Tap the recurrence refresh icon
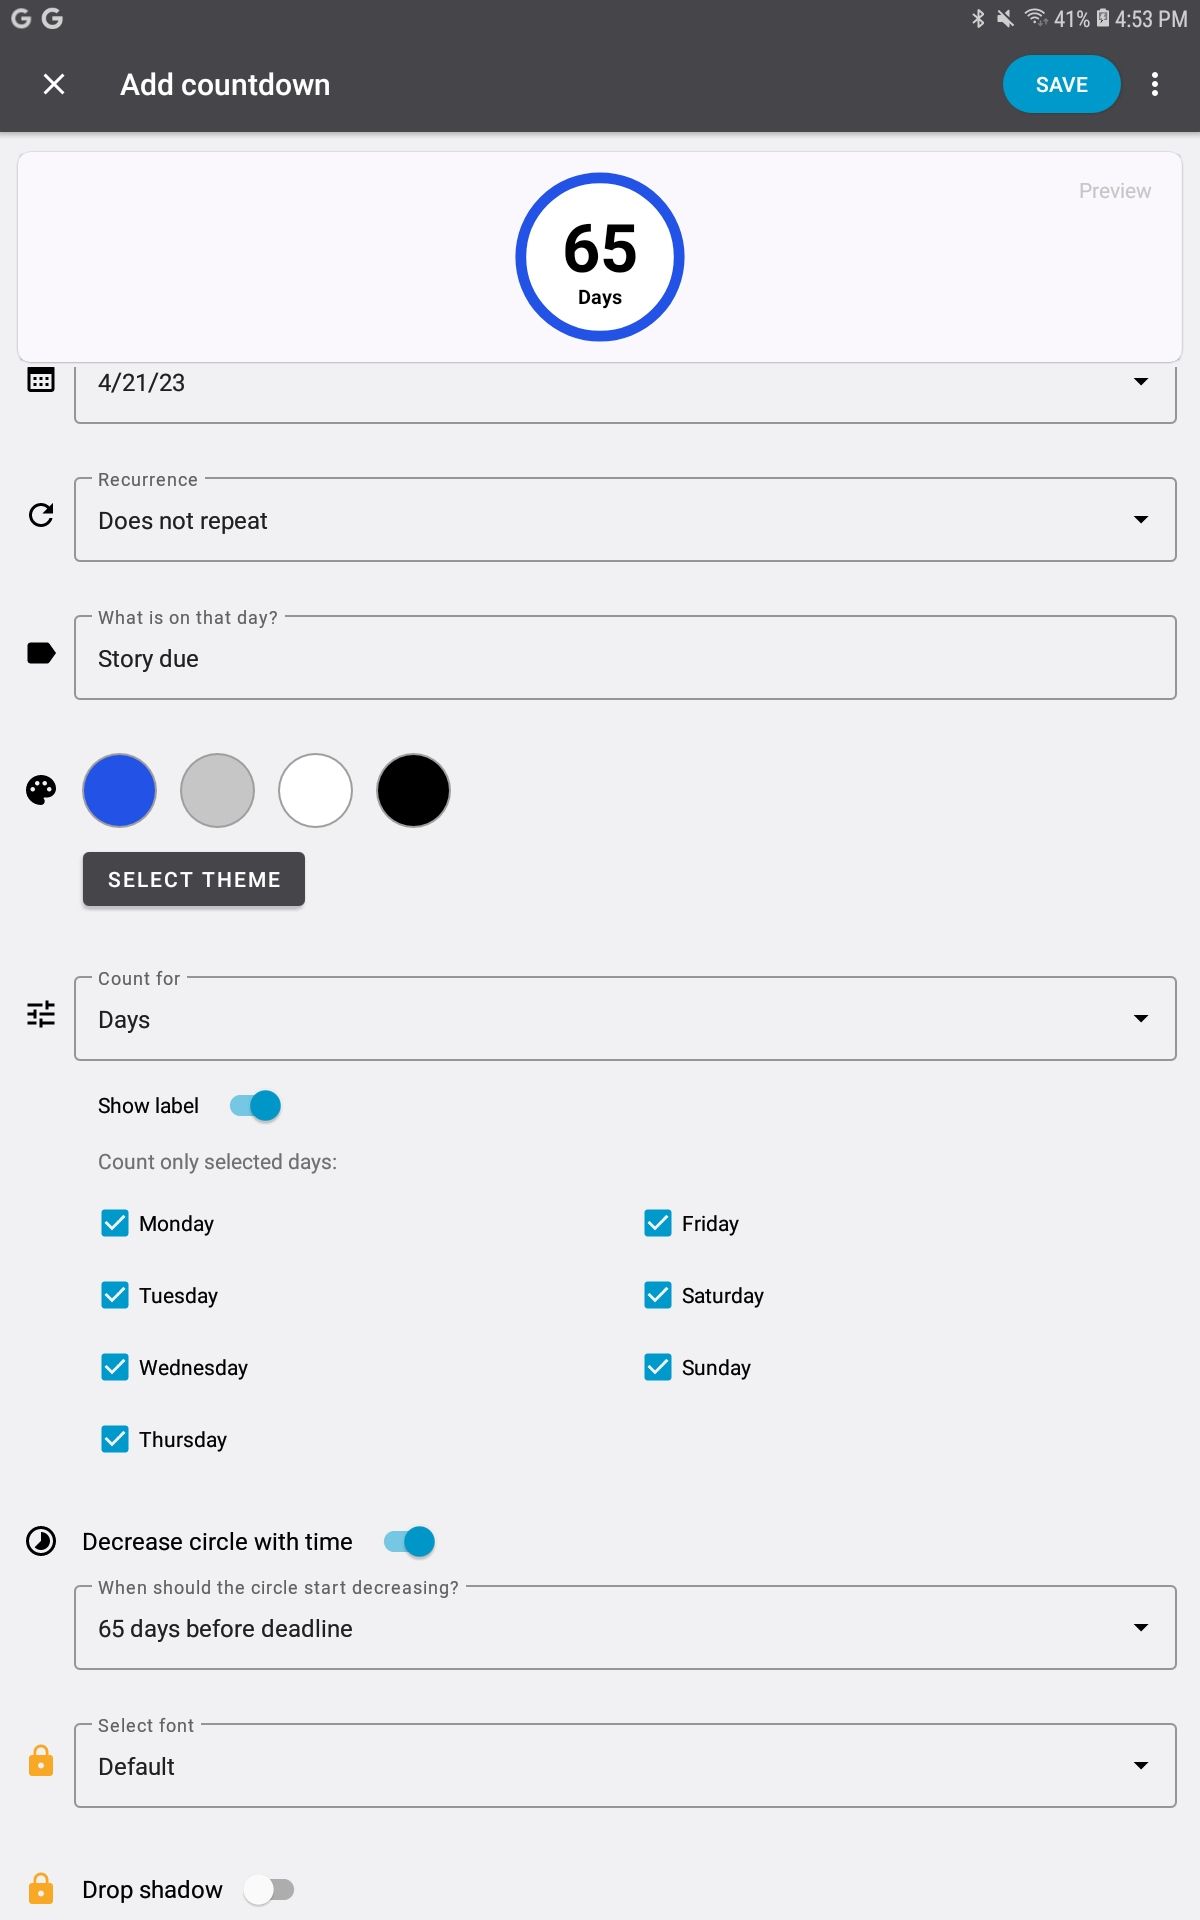Image resolution: width=1200 pixels, height=1920 pixels. [41, 516]
